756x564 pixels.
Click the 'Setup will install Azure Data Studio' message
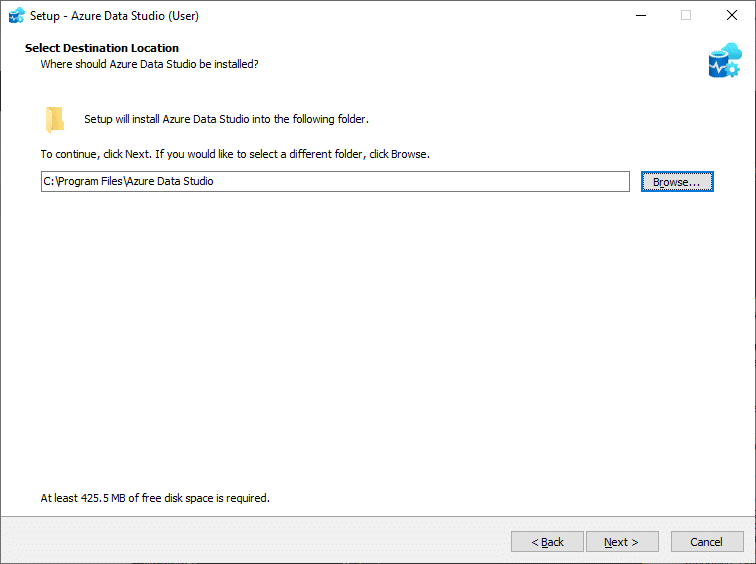[x=226, y=119]
